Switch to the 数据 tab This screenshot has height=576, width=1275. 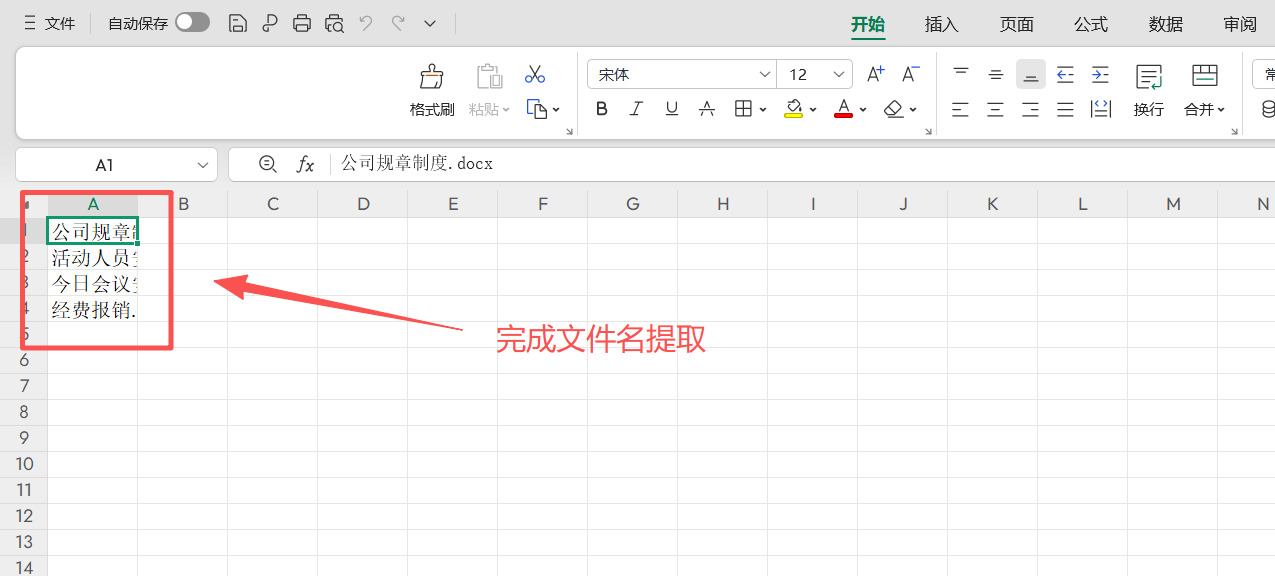coord(1166,24)
